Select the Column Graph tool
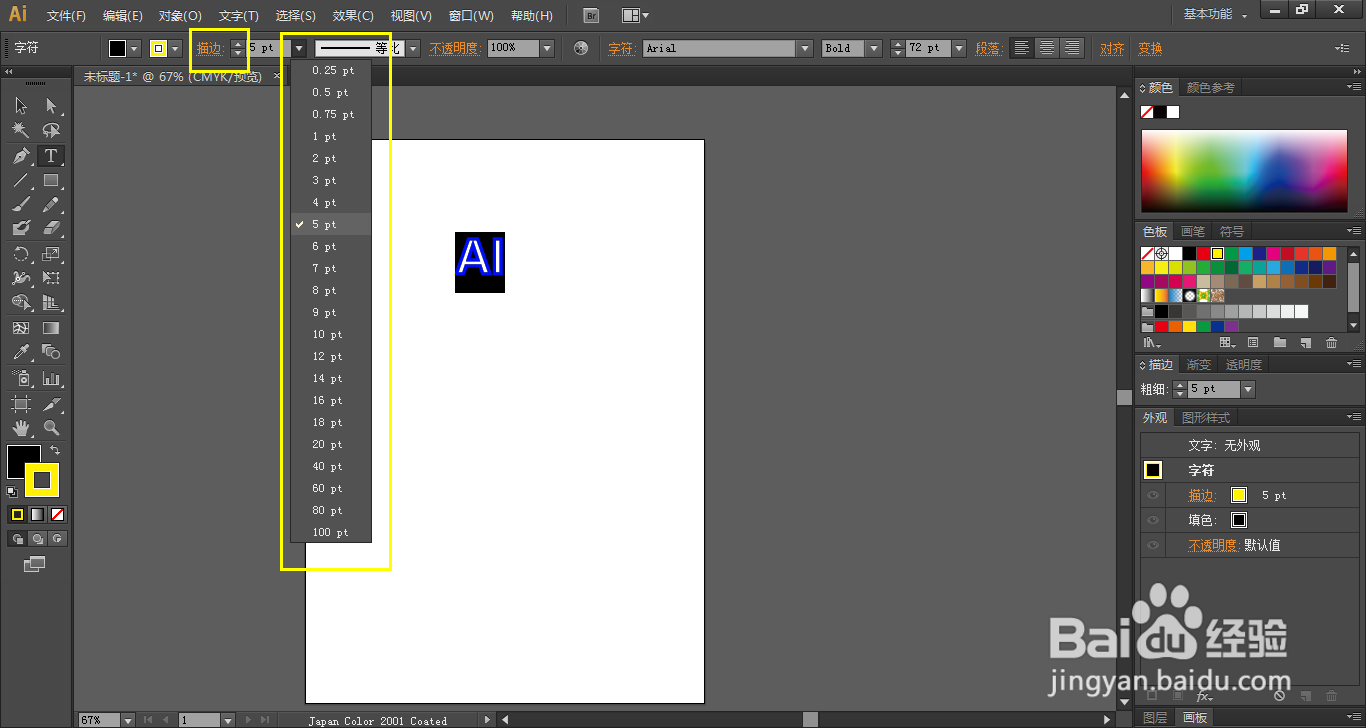 (51, 379)
